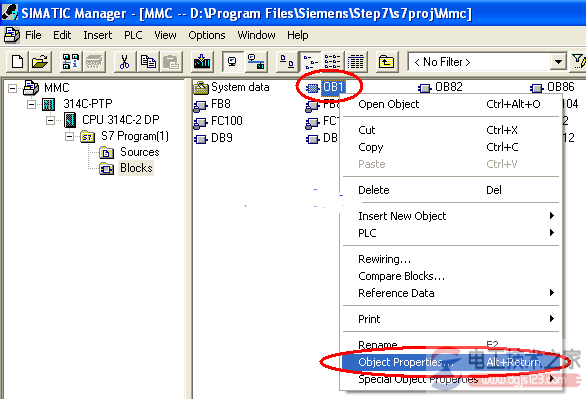
Task: Switch to Large Icons view button
Action: (287, 62)
